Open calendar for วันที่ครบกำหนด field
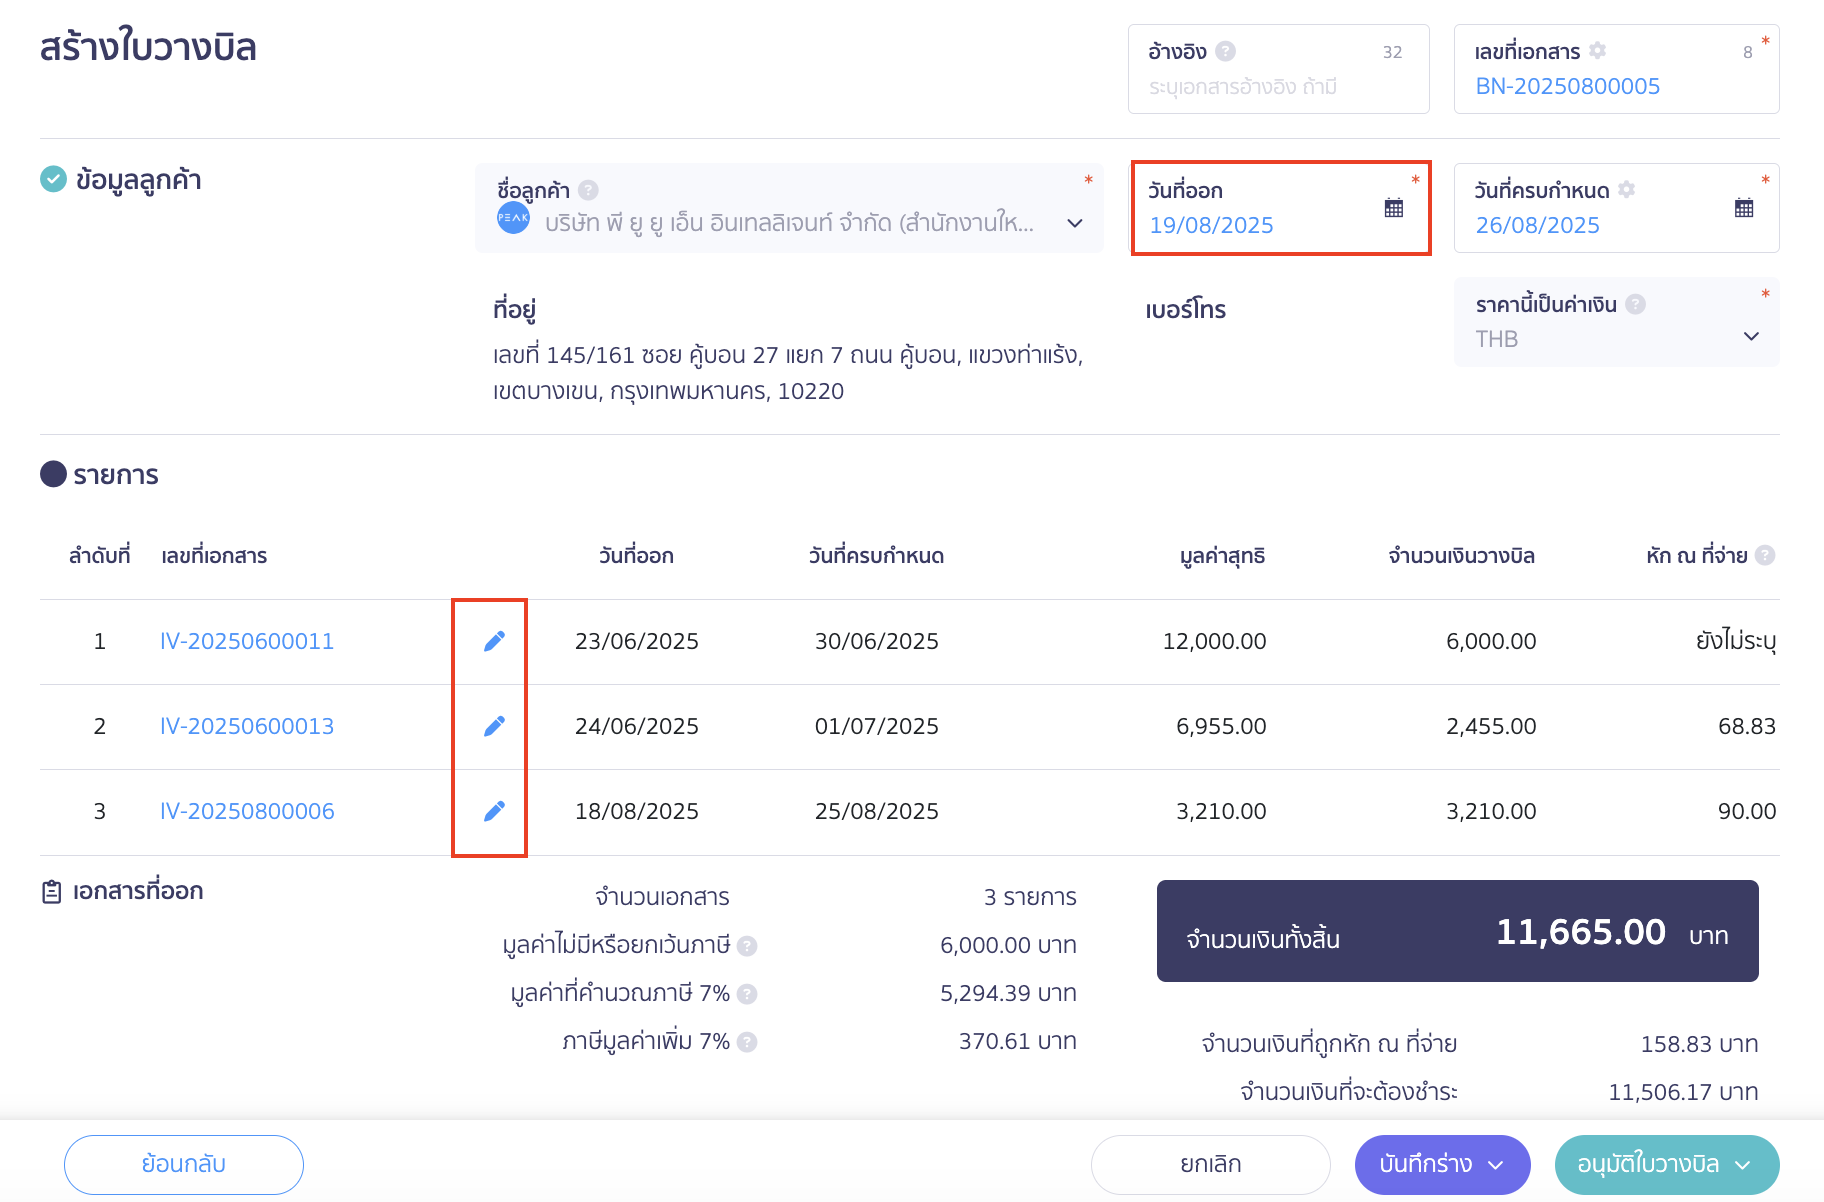This screenshot has height=1202, width=1824. coord(1744,207)
